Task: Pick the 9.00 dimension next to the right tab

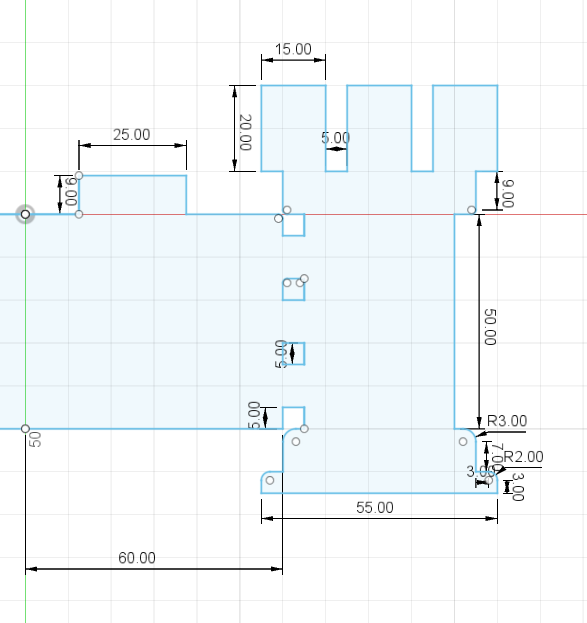Action: click(508, 193)
